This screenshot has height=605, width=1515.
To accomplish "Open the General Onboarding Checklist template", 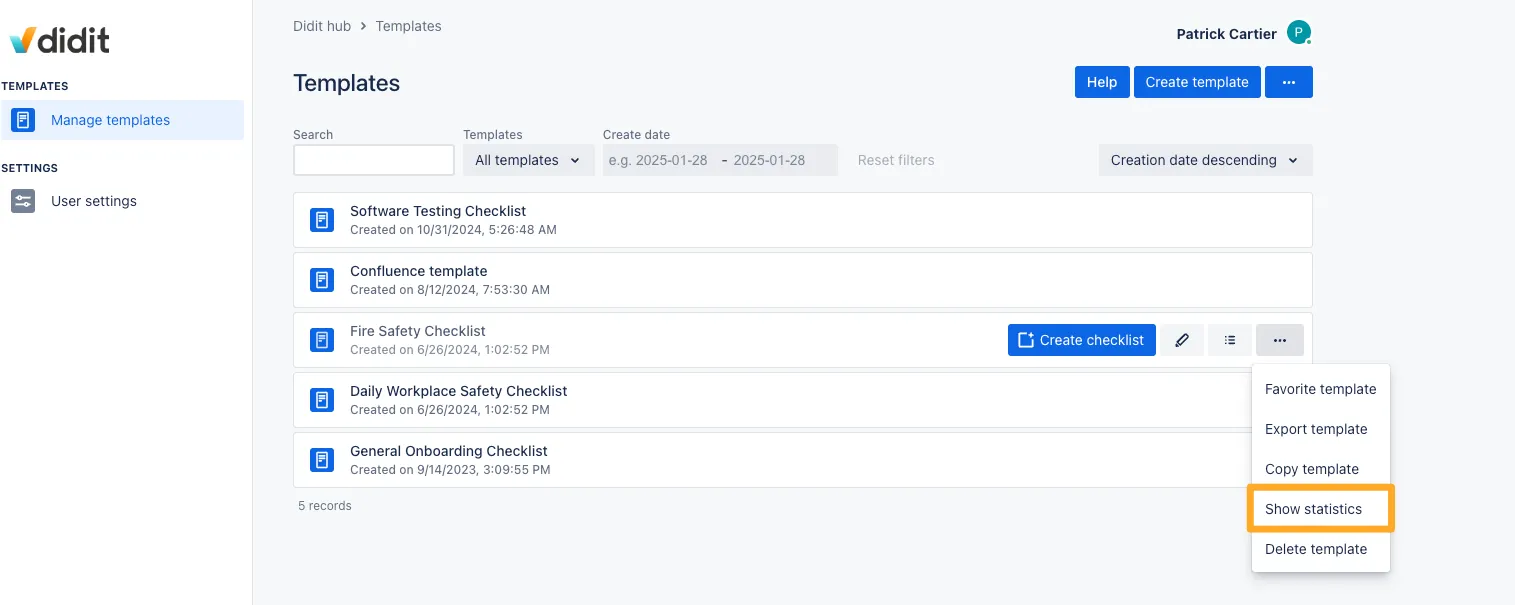I will [770, 460].
